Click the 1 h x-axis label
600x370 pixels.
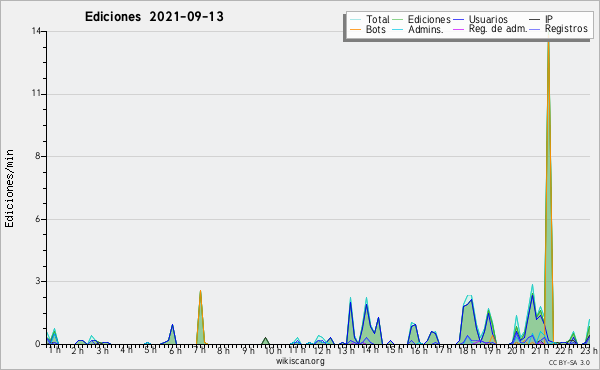55,350
